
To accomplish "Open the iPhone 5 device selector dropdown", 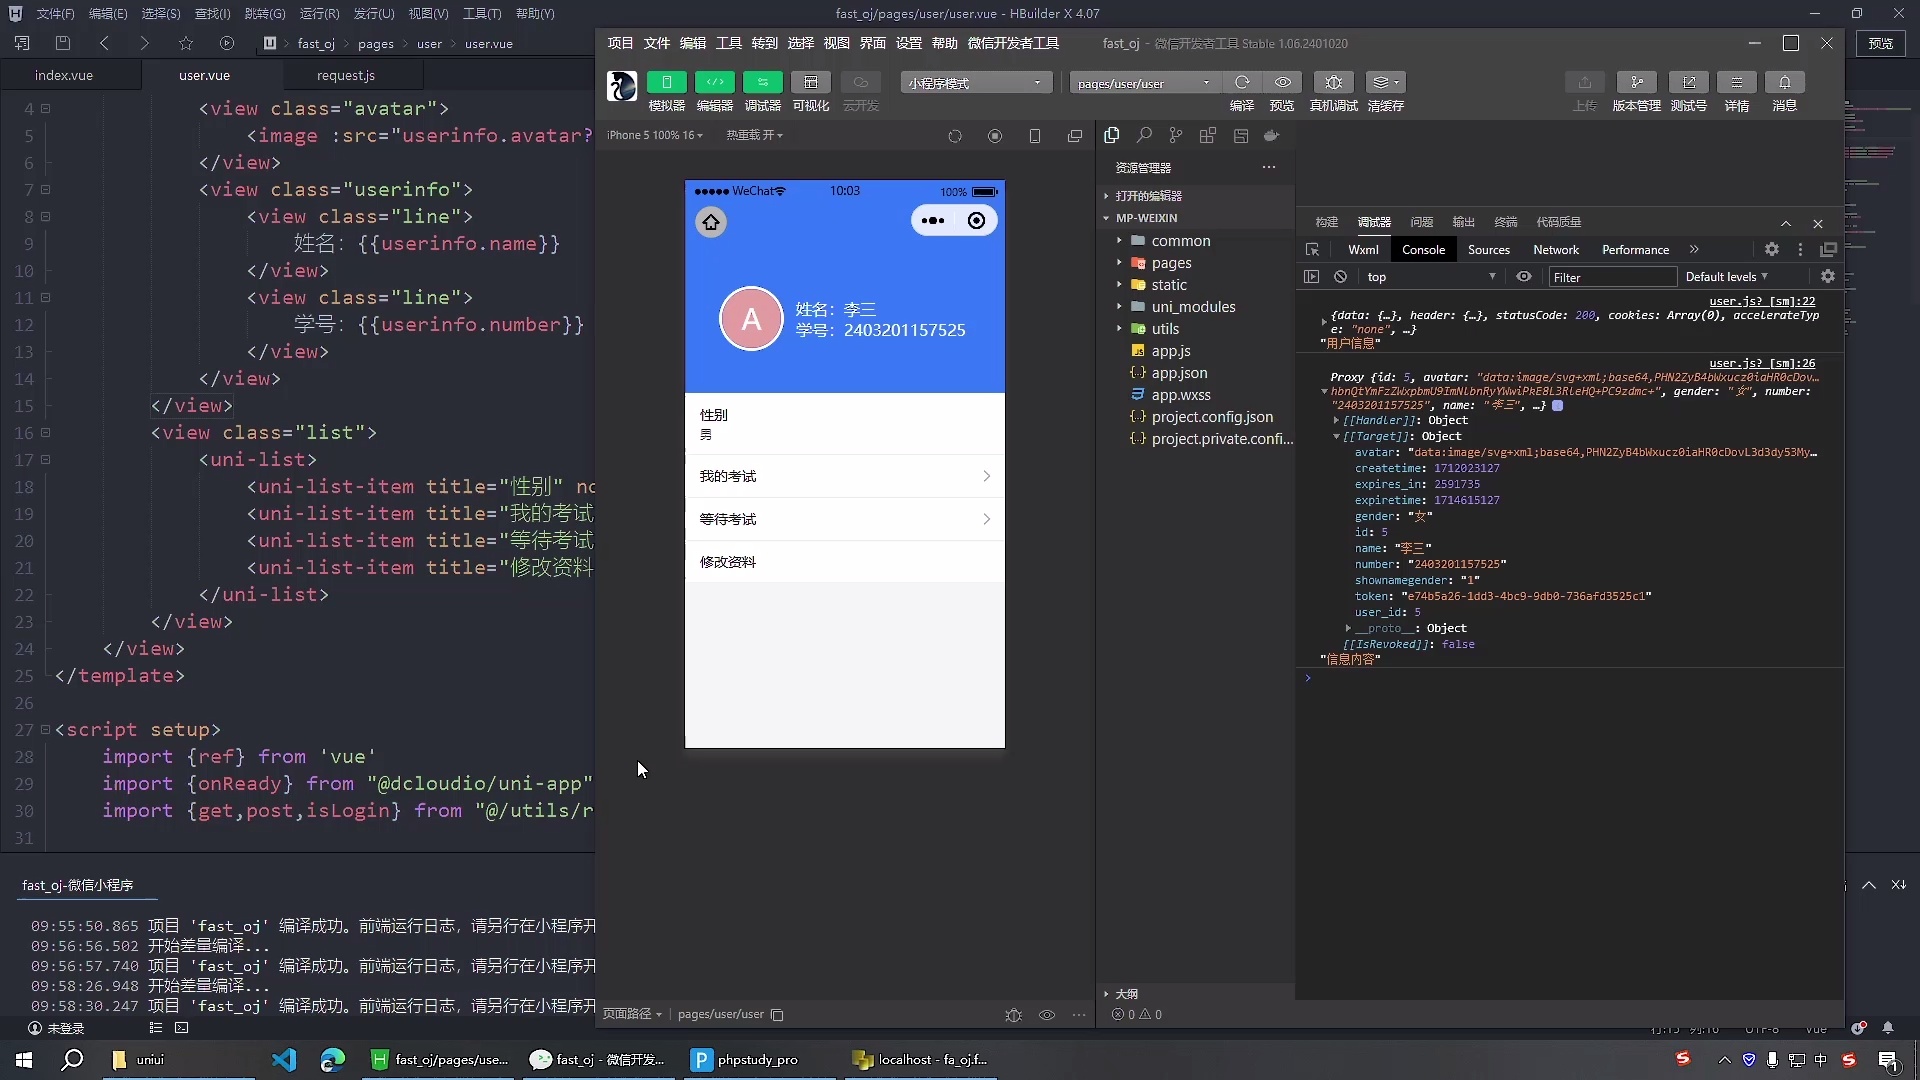I will pyautogui.click(x=654, y=135).
